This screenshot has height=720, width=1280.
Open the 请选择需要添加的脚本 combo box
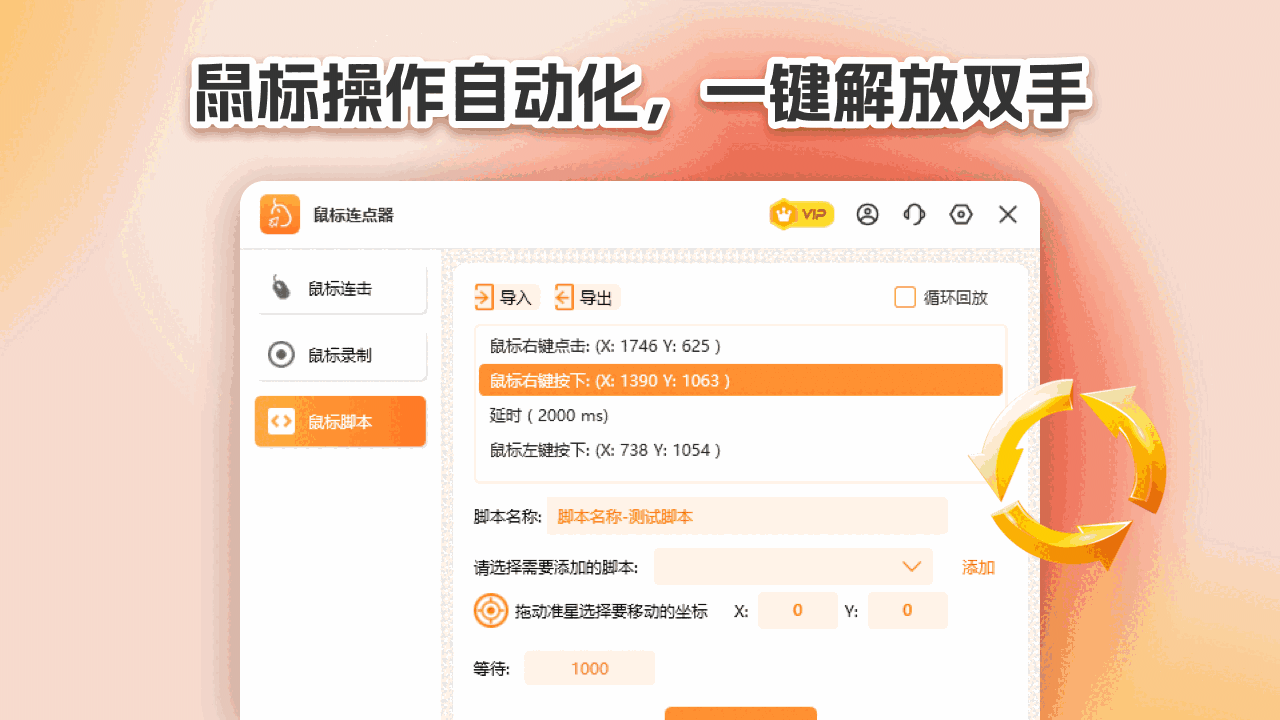pos(793,567)
